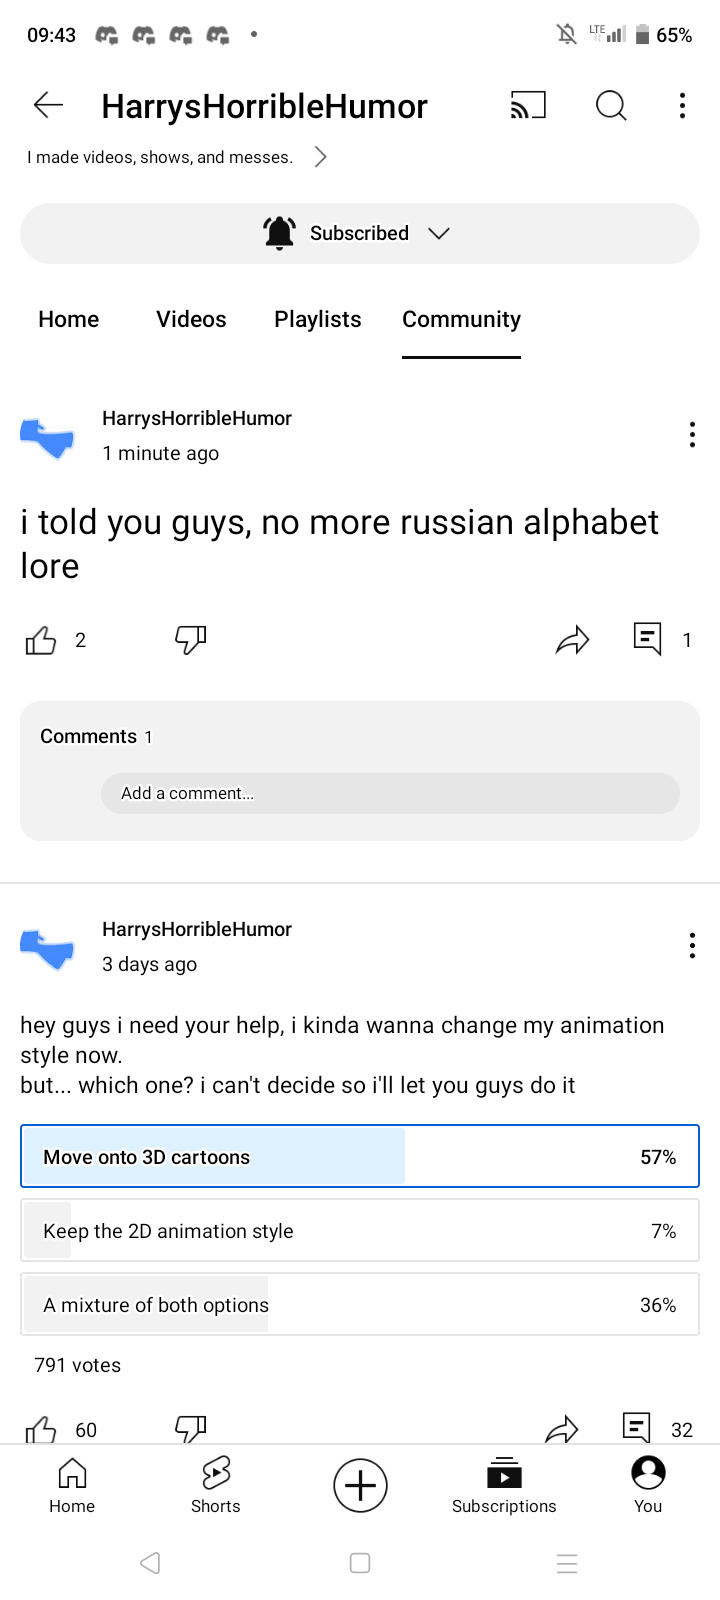Screen dimensions: 720x1600
Task: Share the russian alphabet lore post
Action: [x=573, y=640]
